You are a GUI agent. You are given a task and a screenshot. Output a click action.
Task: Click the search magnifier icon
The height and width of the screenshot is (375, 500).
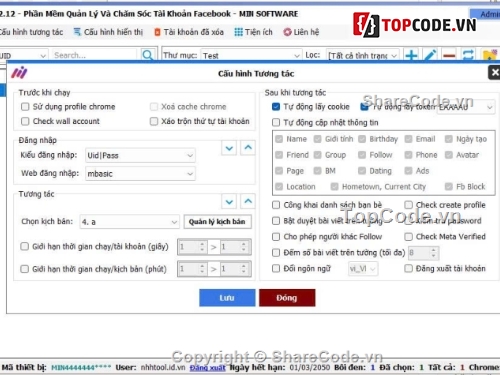tap(147, 55)
